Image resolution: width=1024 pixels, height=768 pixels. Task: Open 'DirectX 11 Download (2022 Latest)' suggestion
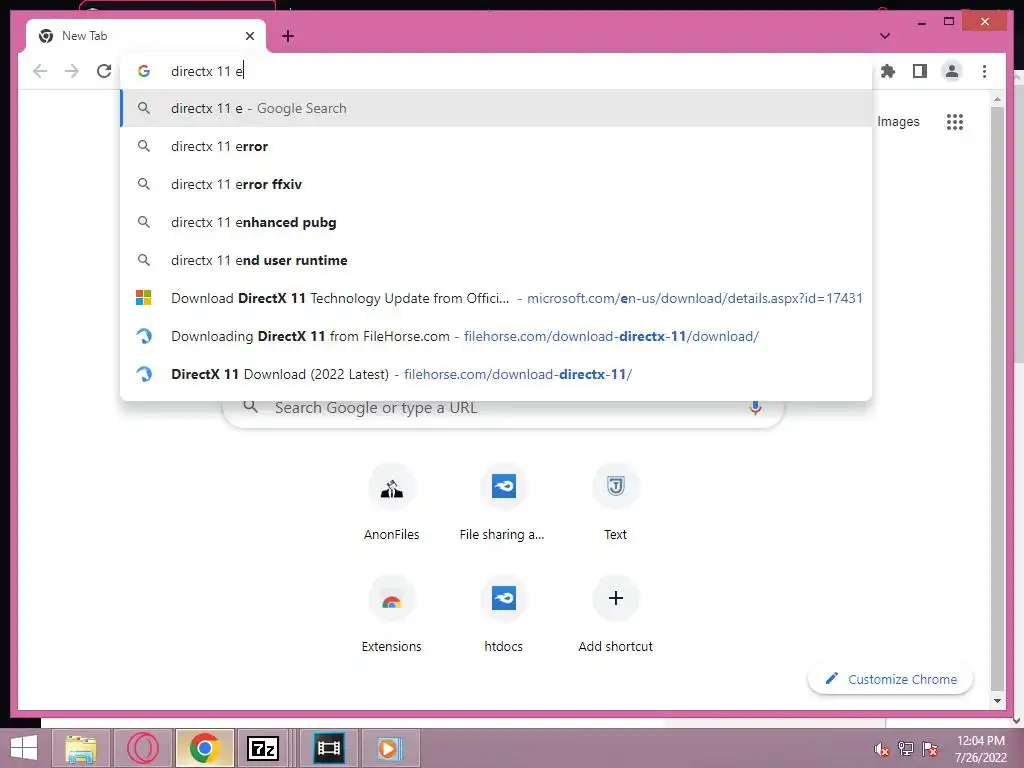pyautogui.click(x=496, y=374)
